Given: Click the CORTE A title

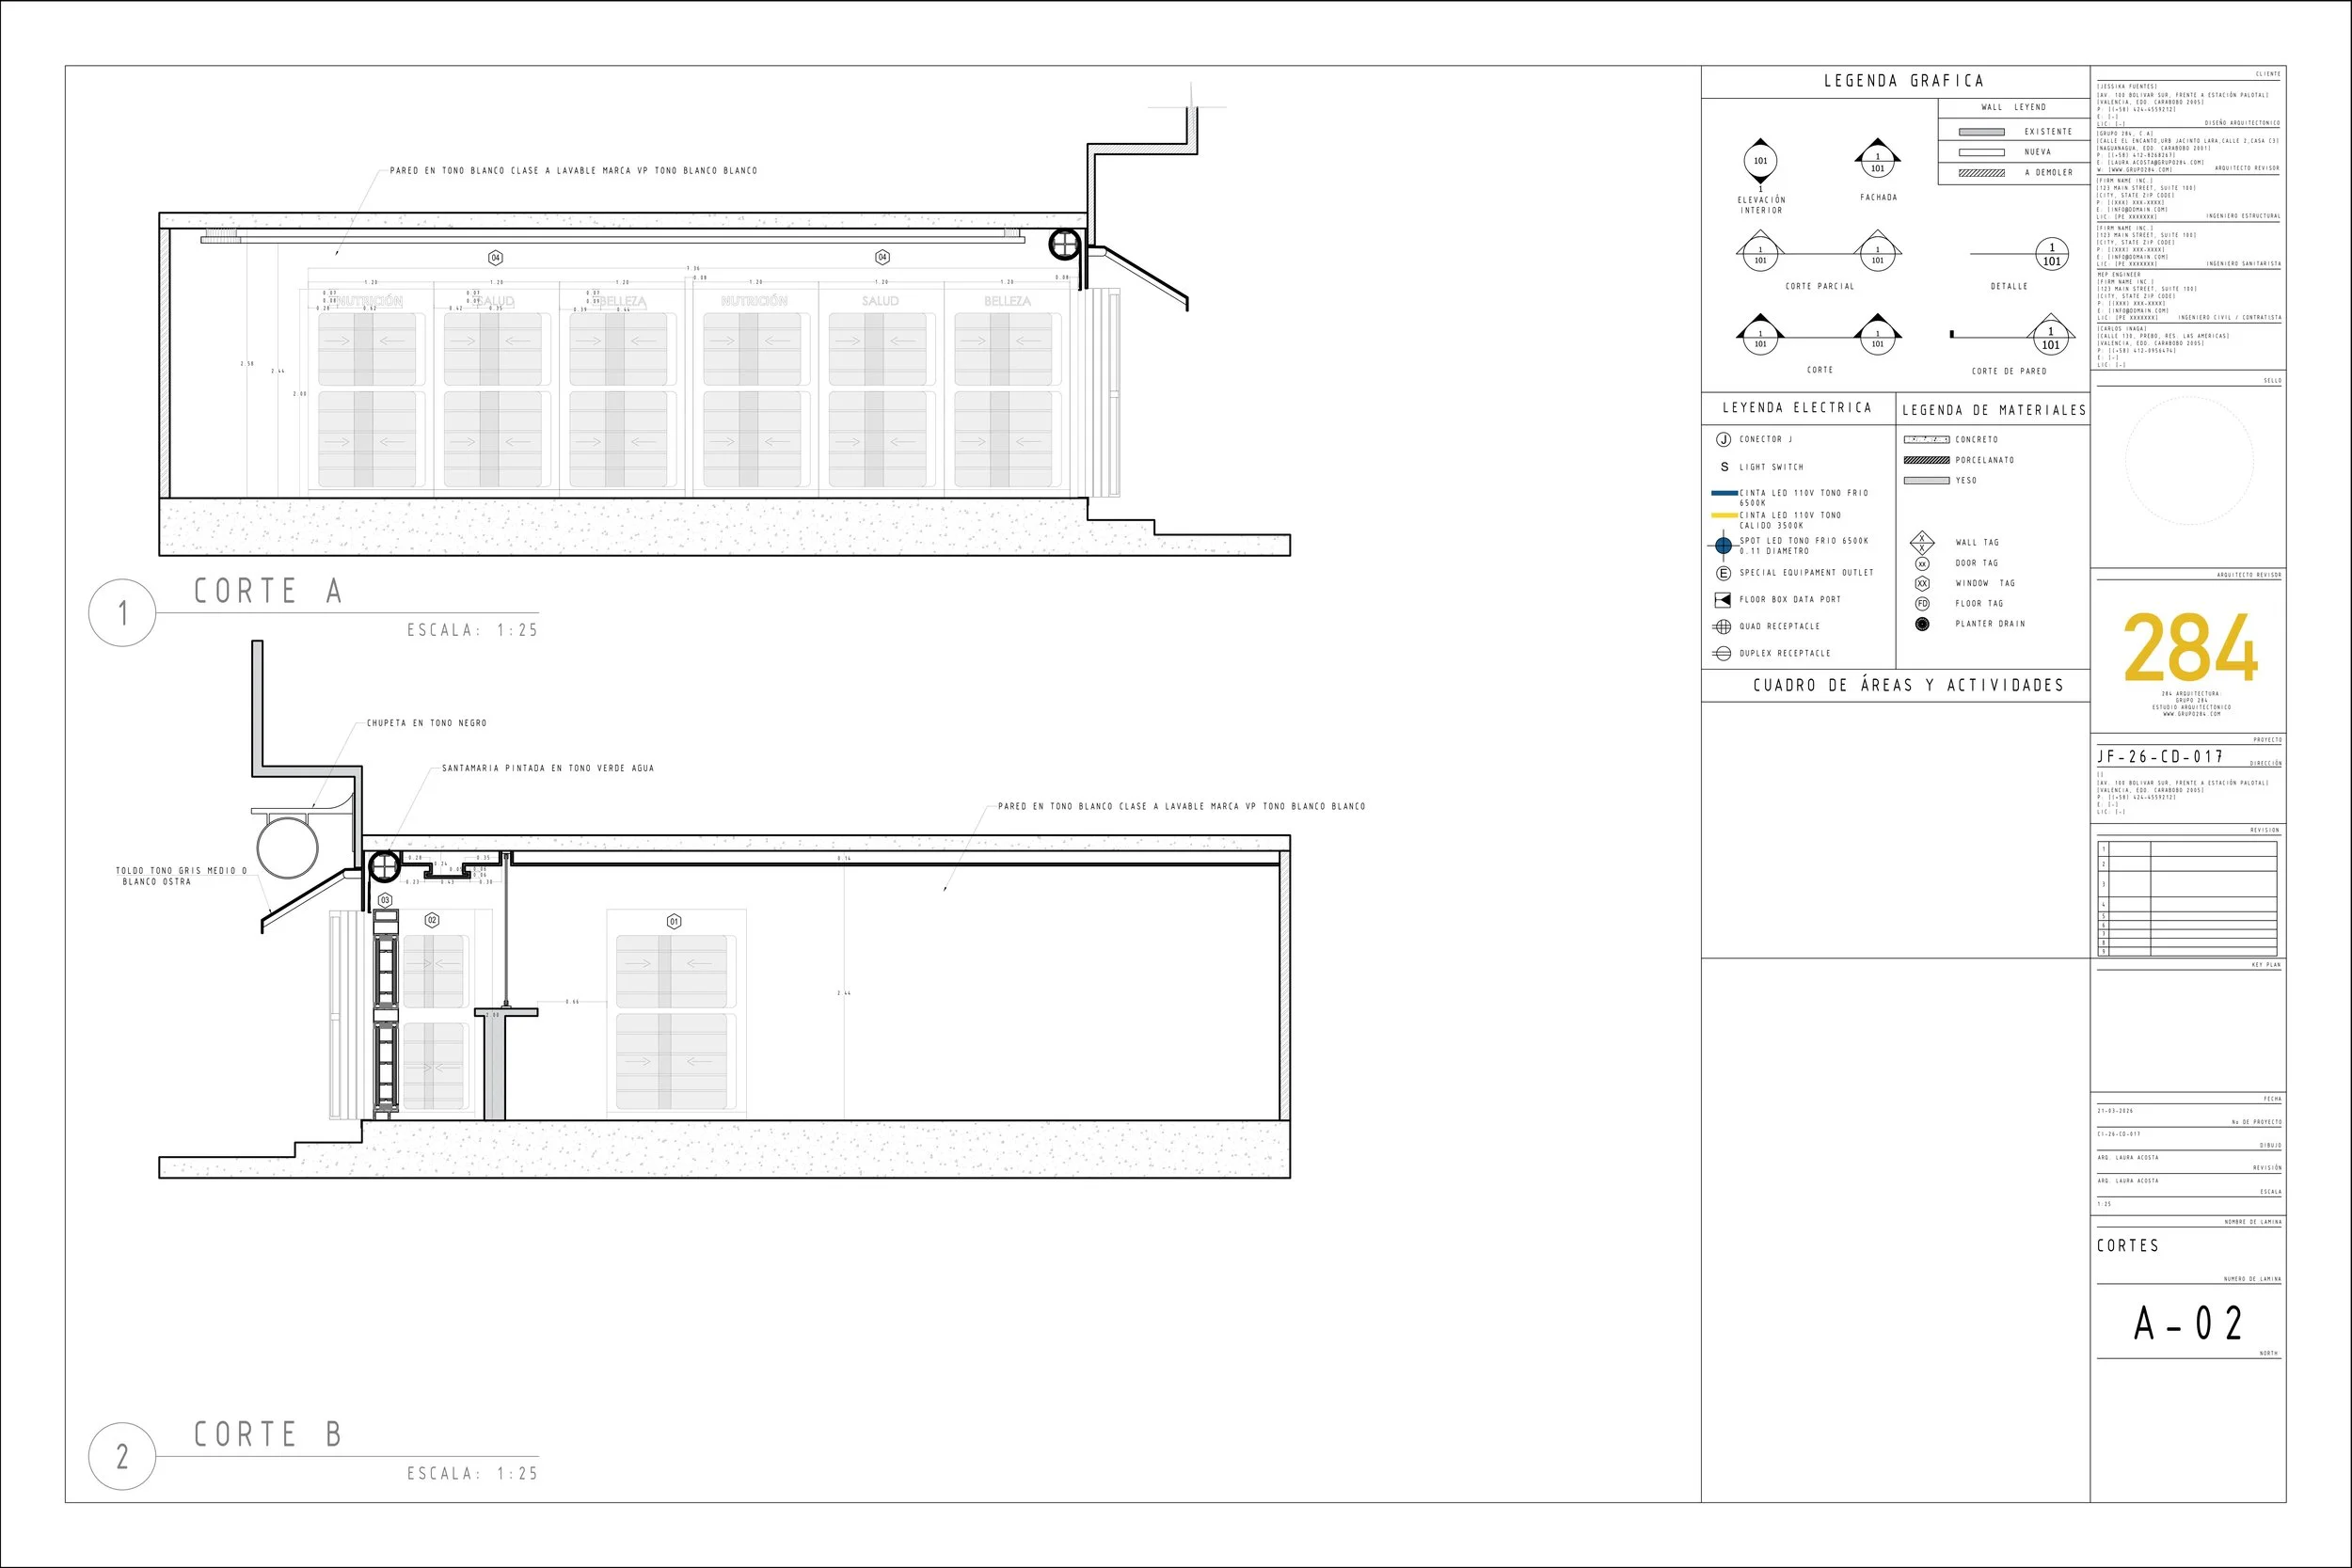Looking at the screenshot, I should coord(269,591).
